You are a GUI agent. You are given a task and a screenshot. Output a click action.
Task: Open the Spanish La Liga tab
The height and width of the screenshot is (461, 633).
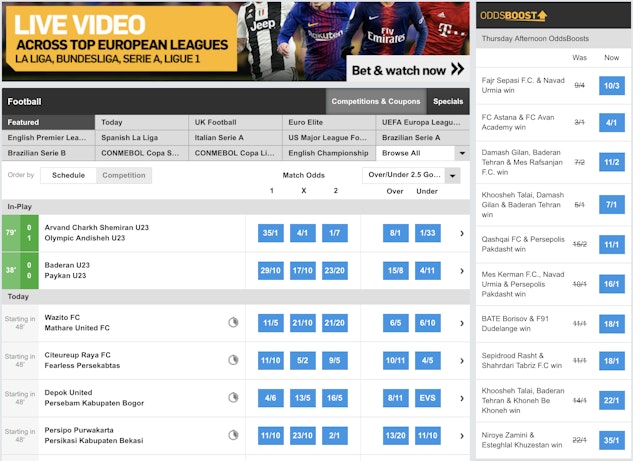(141, 138)
